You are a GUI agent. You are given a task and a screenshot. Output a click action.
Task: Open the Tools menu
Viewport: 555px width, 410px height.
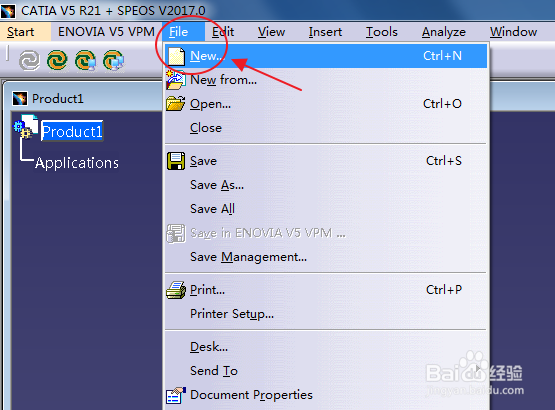(382, 32)
